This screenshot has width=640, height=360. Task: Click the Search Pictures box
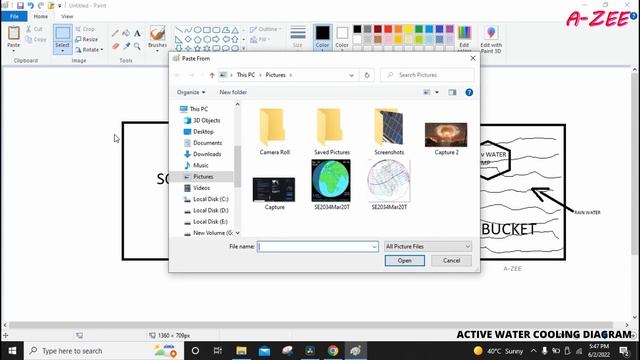pyautogui.click(x=427, y=75)
